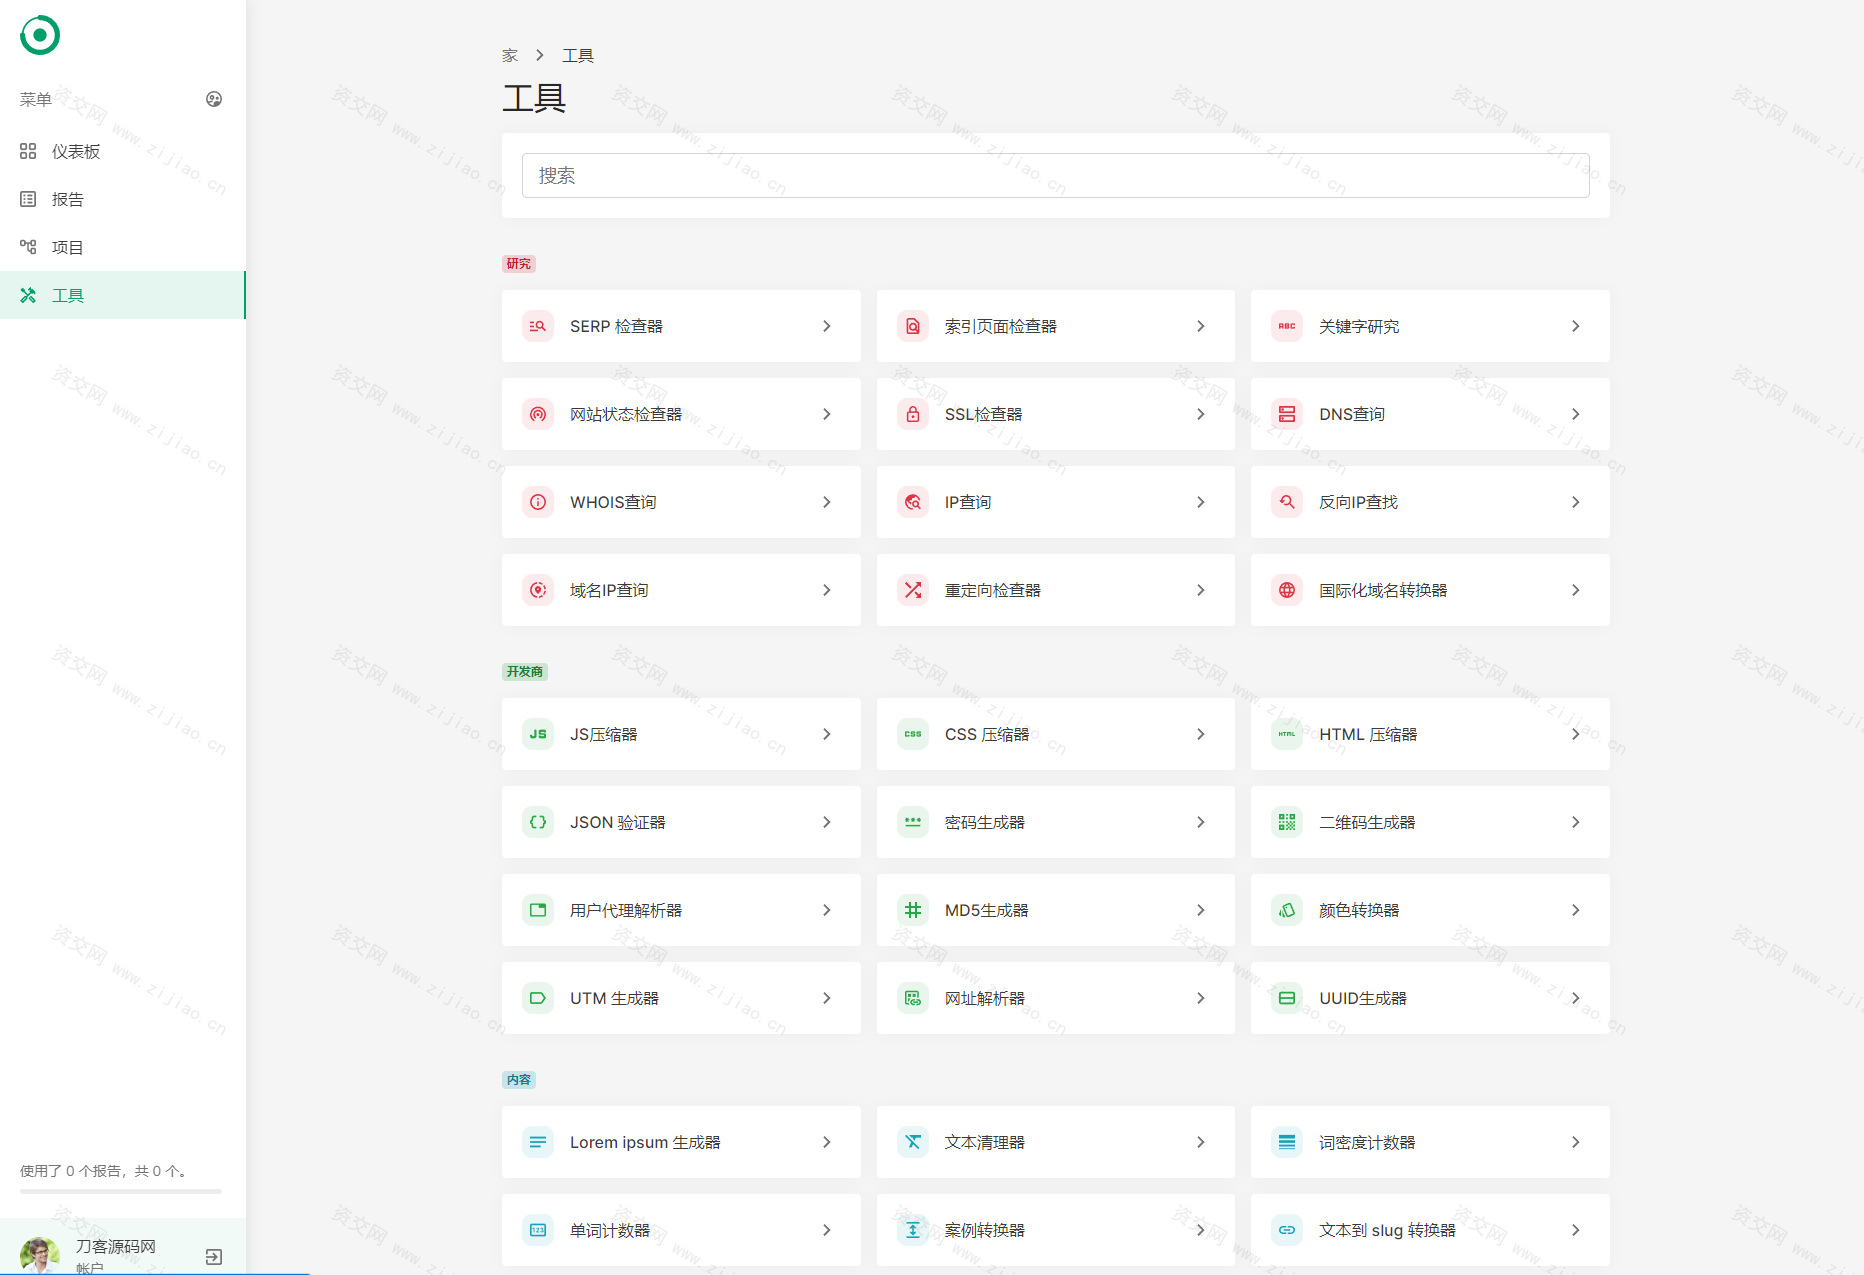This screenshot has height=1275, width=1864.
Task: Click the 索引页面检查器 icon
Action: (x=913, y=326)
